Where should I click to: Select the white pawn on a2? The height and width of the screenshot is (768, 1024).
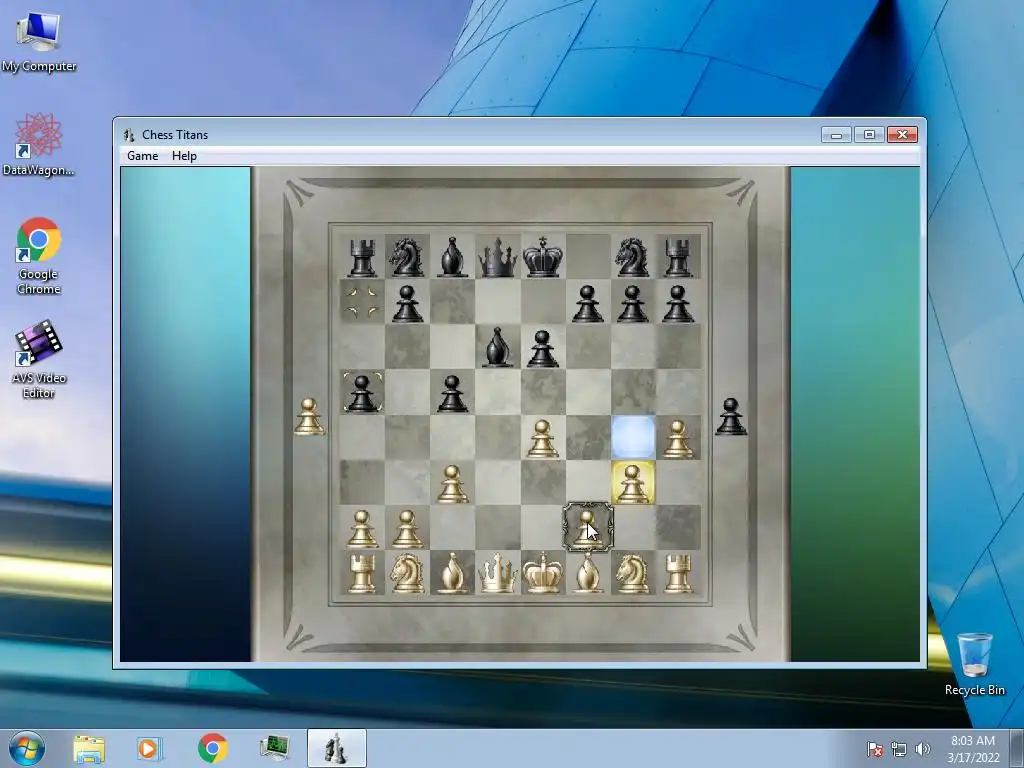(362, 528)
